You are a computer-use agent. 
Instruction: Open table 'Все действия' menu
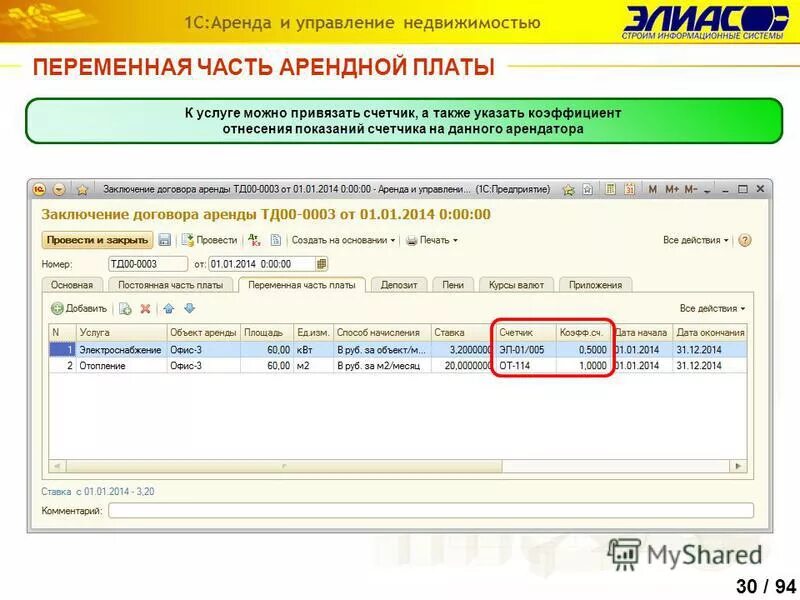[x=712, y=308]
